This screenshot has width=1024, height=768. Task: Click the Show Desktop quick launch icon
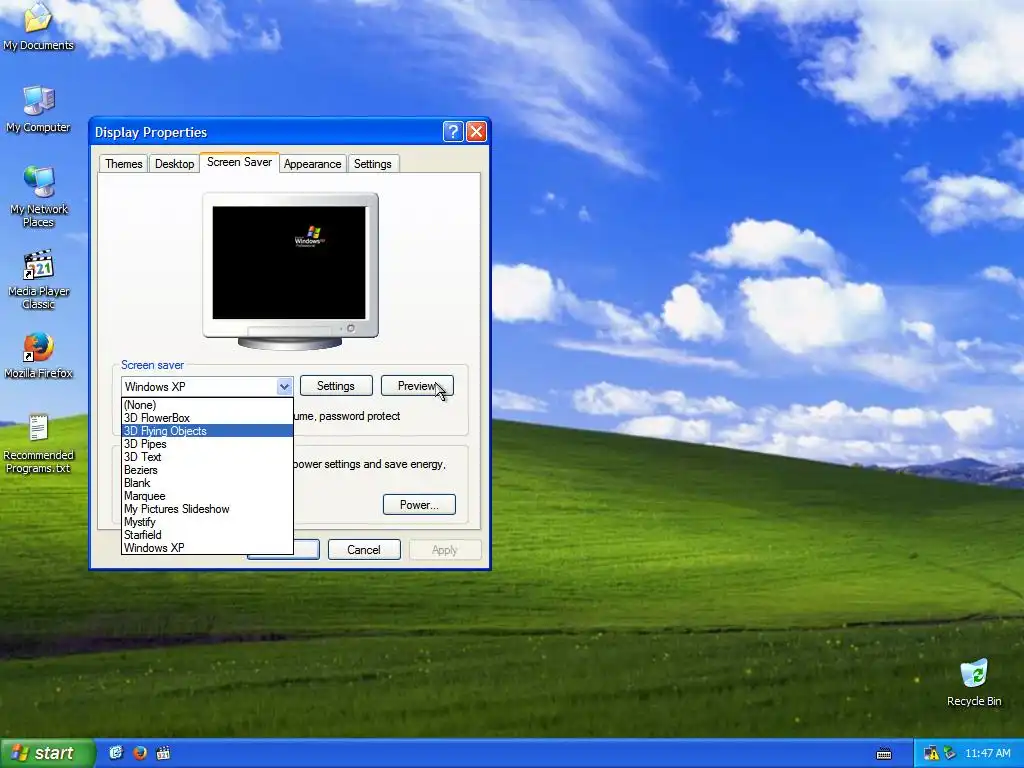116,753
